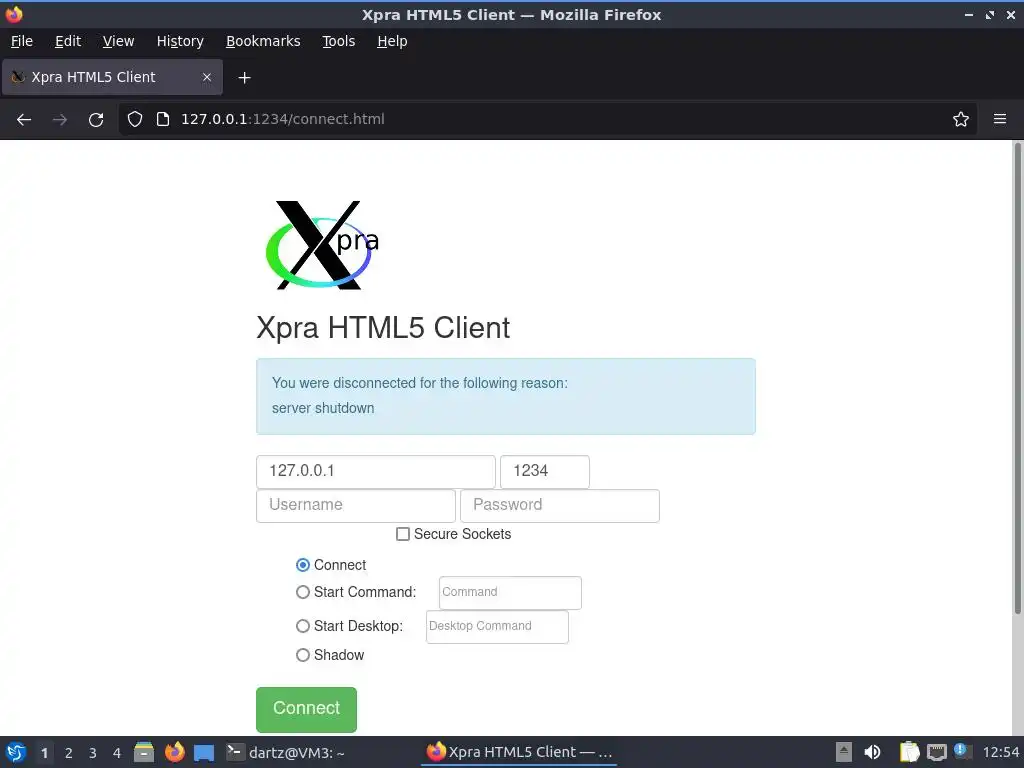Focus the Password input field
1024x768 pixels.
coord(560,505)
